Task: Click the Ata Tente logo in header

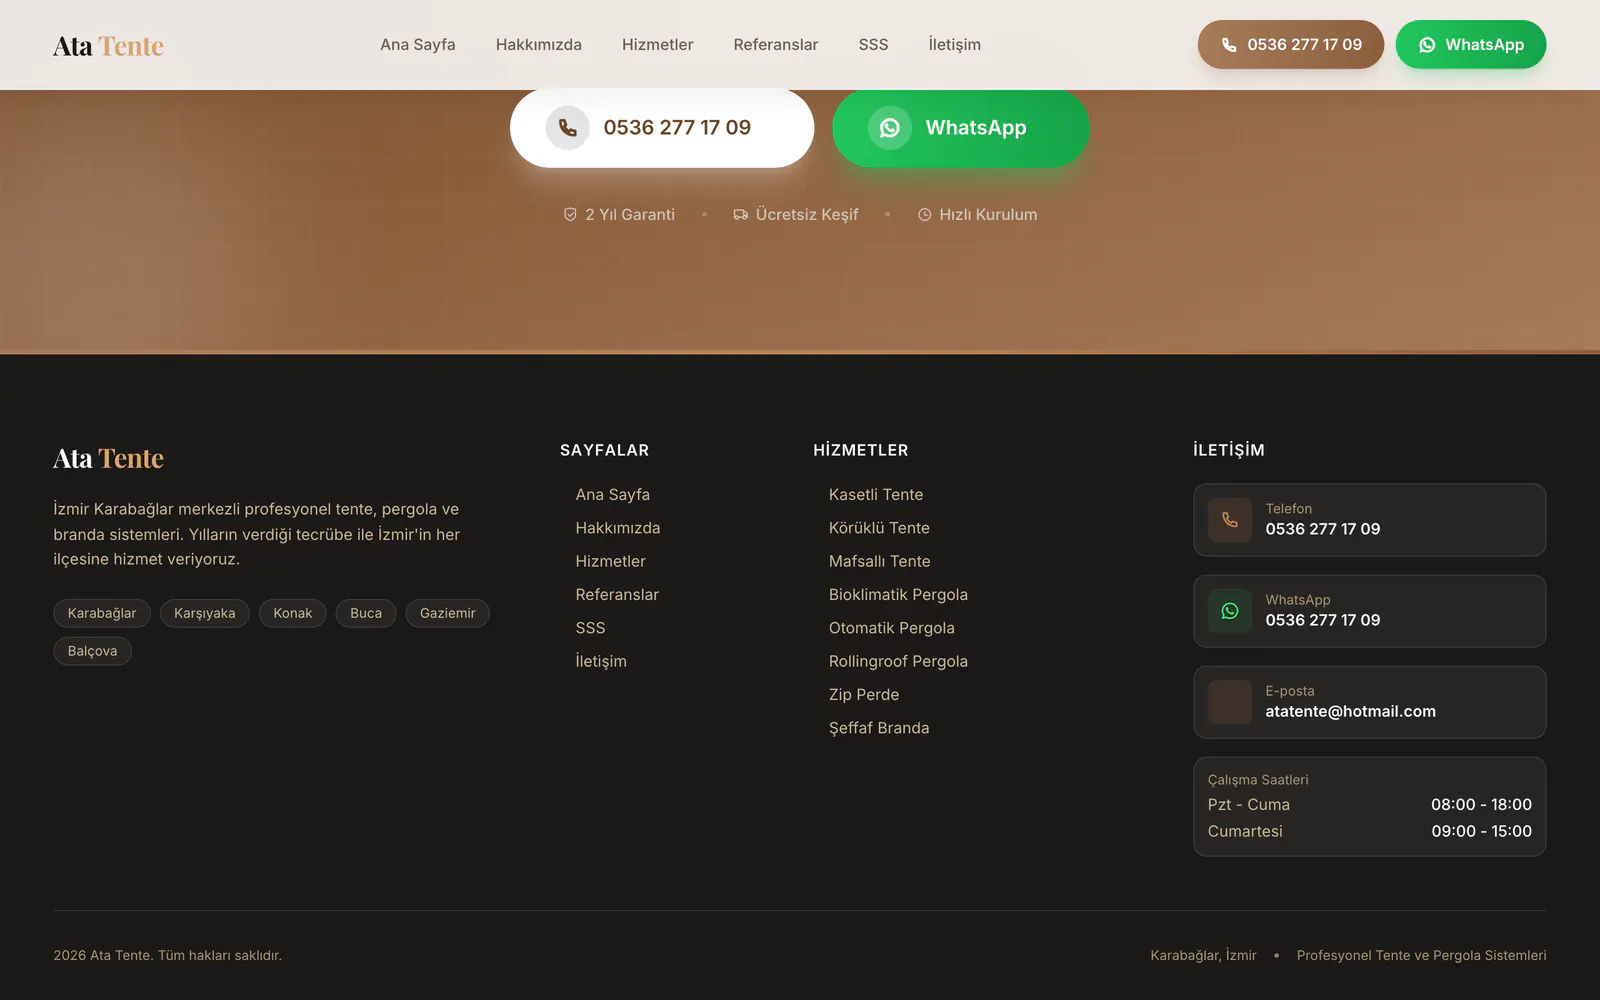Action: tap(108, 46)
